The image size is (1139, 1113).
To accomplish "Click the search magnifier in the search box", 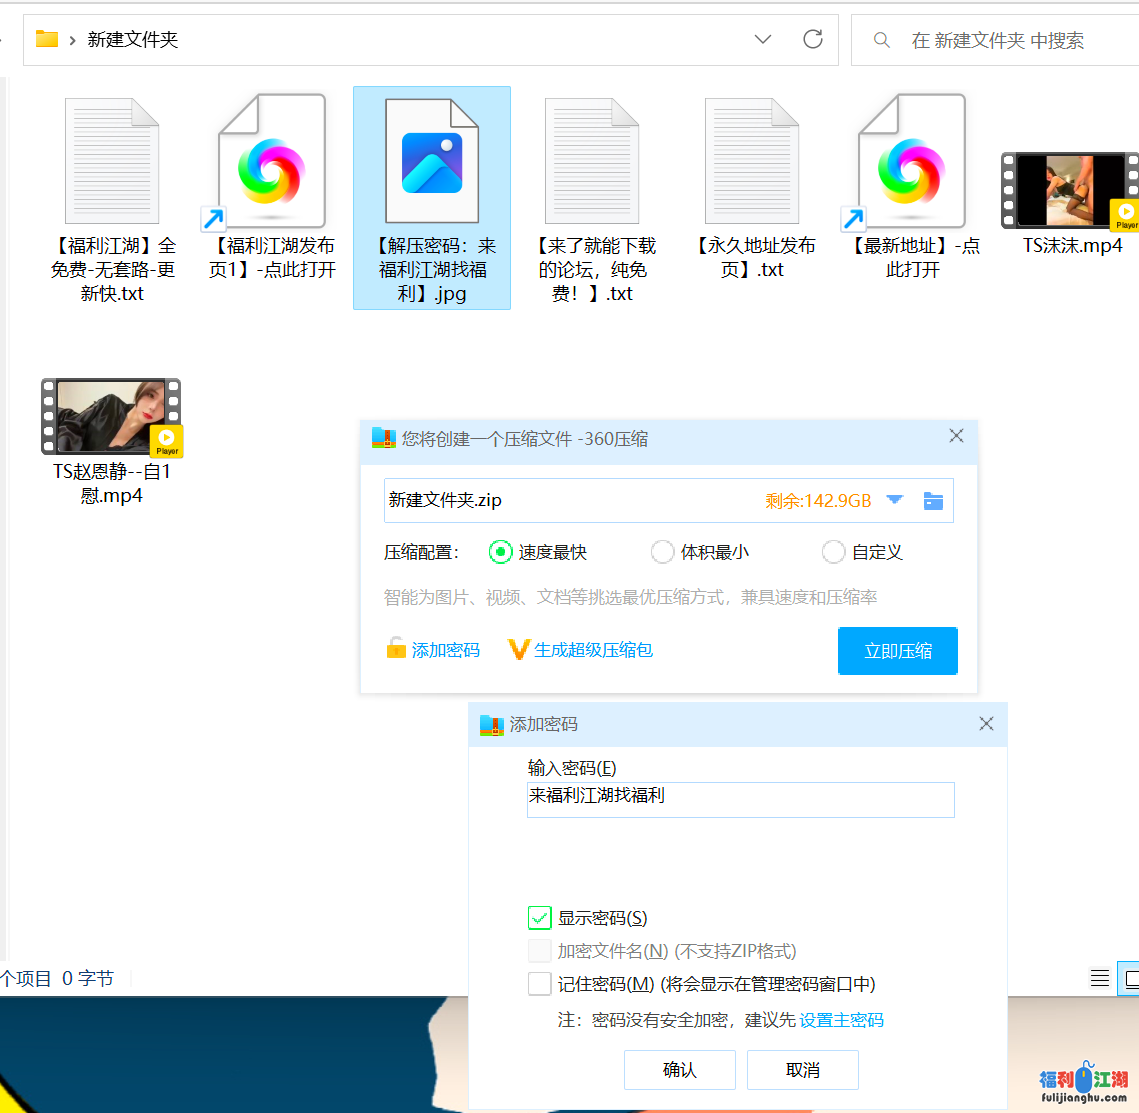I will (x=881, y=40).
